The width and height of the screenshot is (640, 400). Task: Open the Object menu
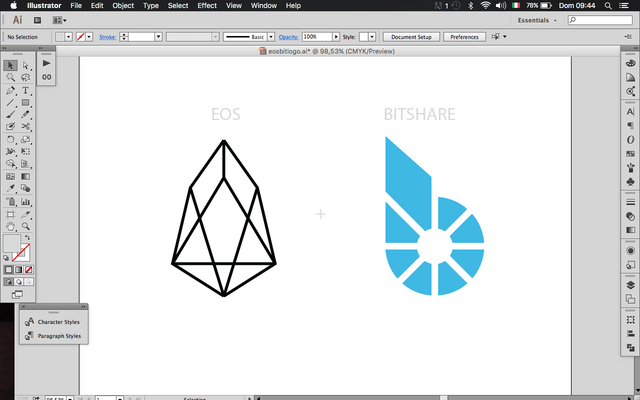[x=123, y=6]
